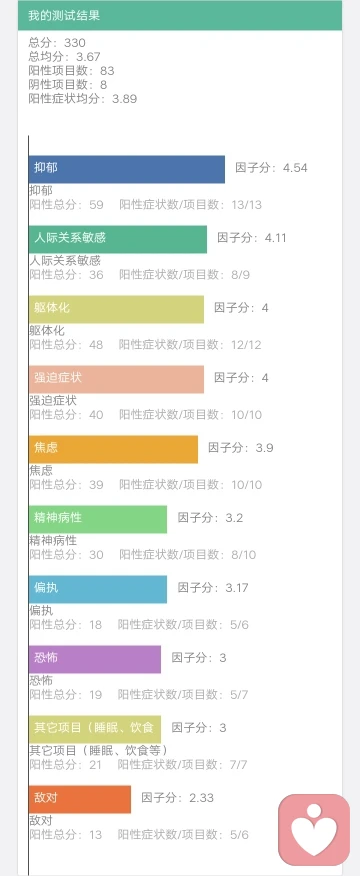Click 因子分：4.11 beside 人际关系敏感

click(x=252, y=238)
